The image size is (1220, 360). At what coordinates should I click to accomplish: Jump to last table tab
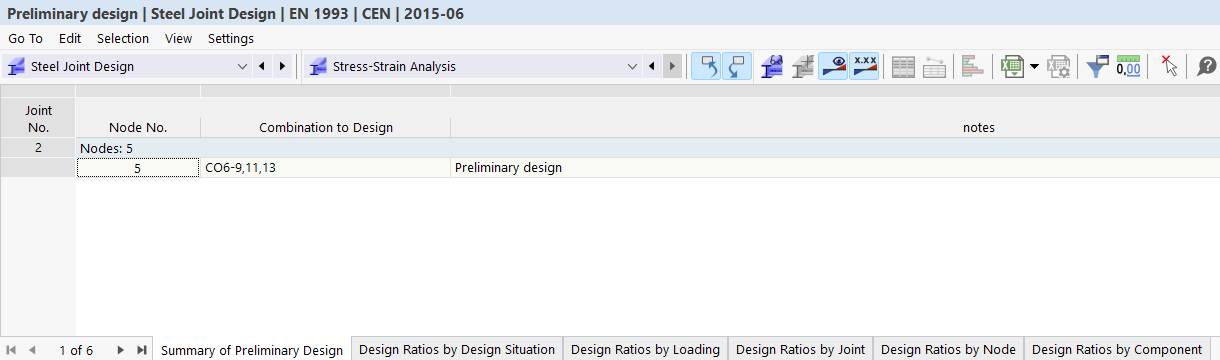point(141,350)
